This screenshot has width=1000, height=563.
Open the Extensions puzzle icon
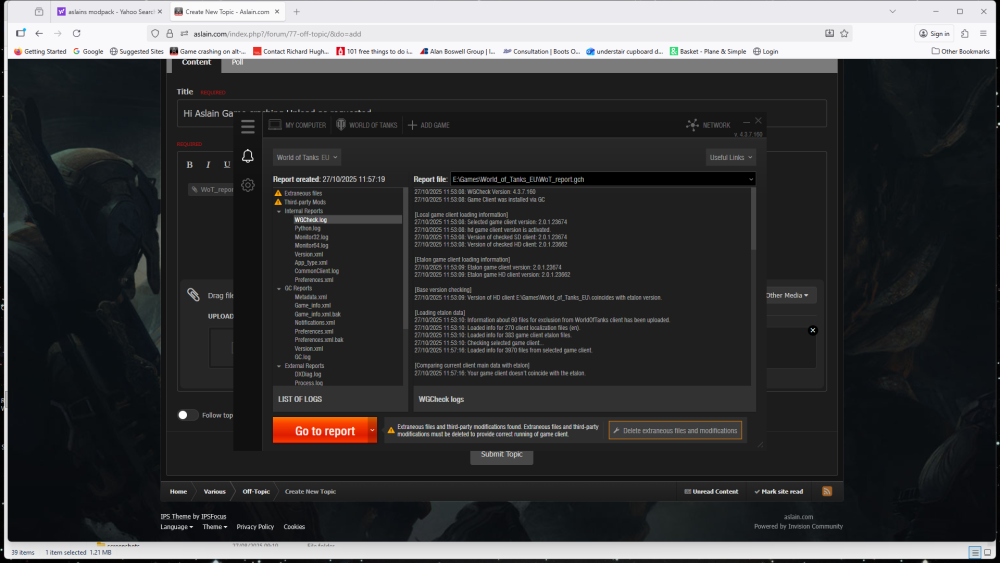coord(965,33)
